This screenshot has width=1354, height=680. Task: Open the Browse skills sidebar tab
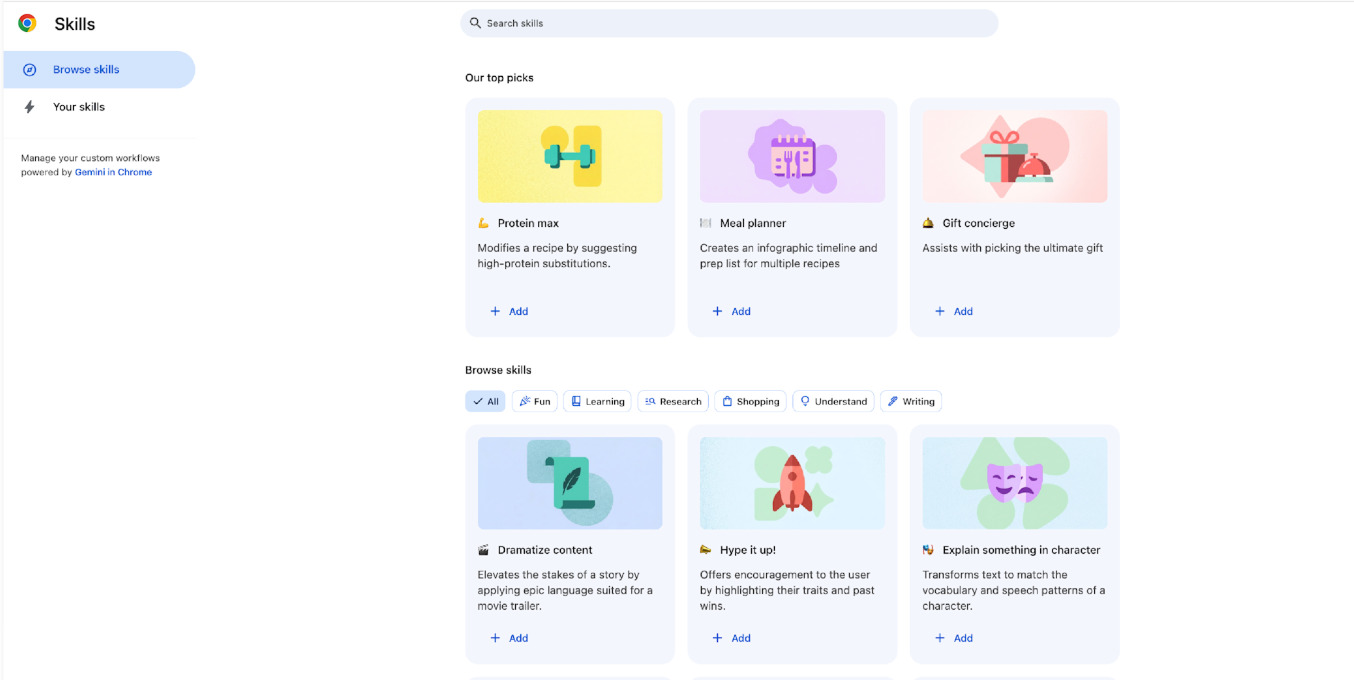(86, 70)
